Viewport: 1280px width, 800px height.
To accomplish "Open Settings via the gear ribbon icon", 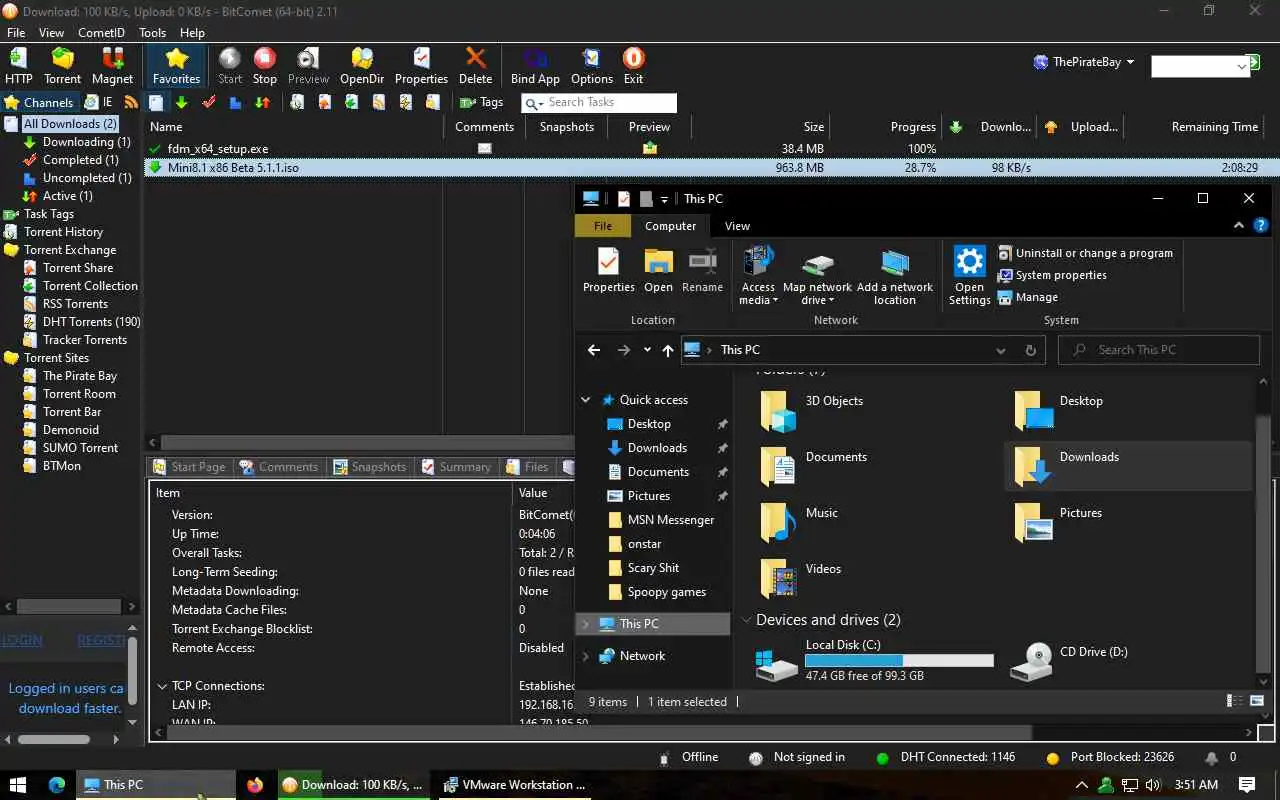I will tap(969, 277).
